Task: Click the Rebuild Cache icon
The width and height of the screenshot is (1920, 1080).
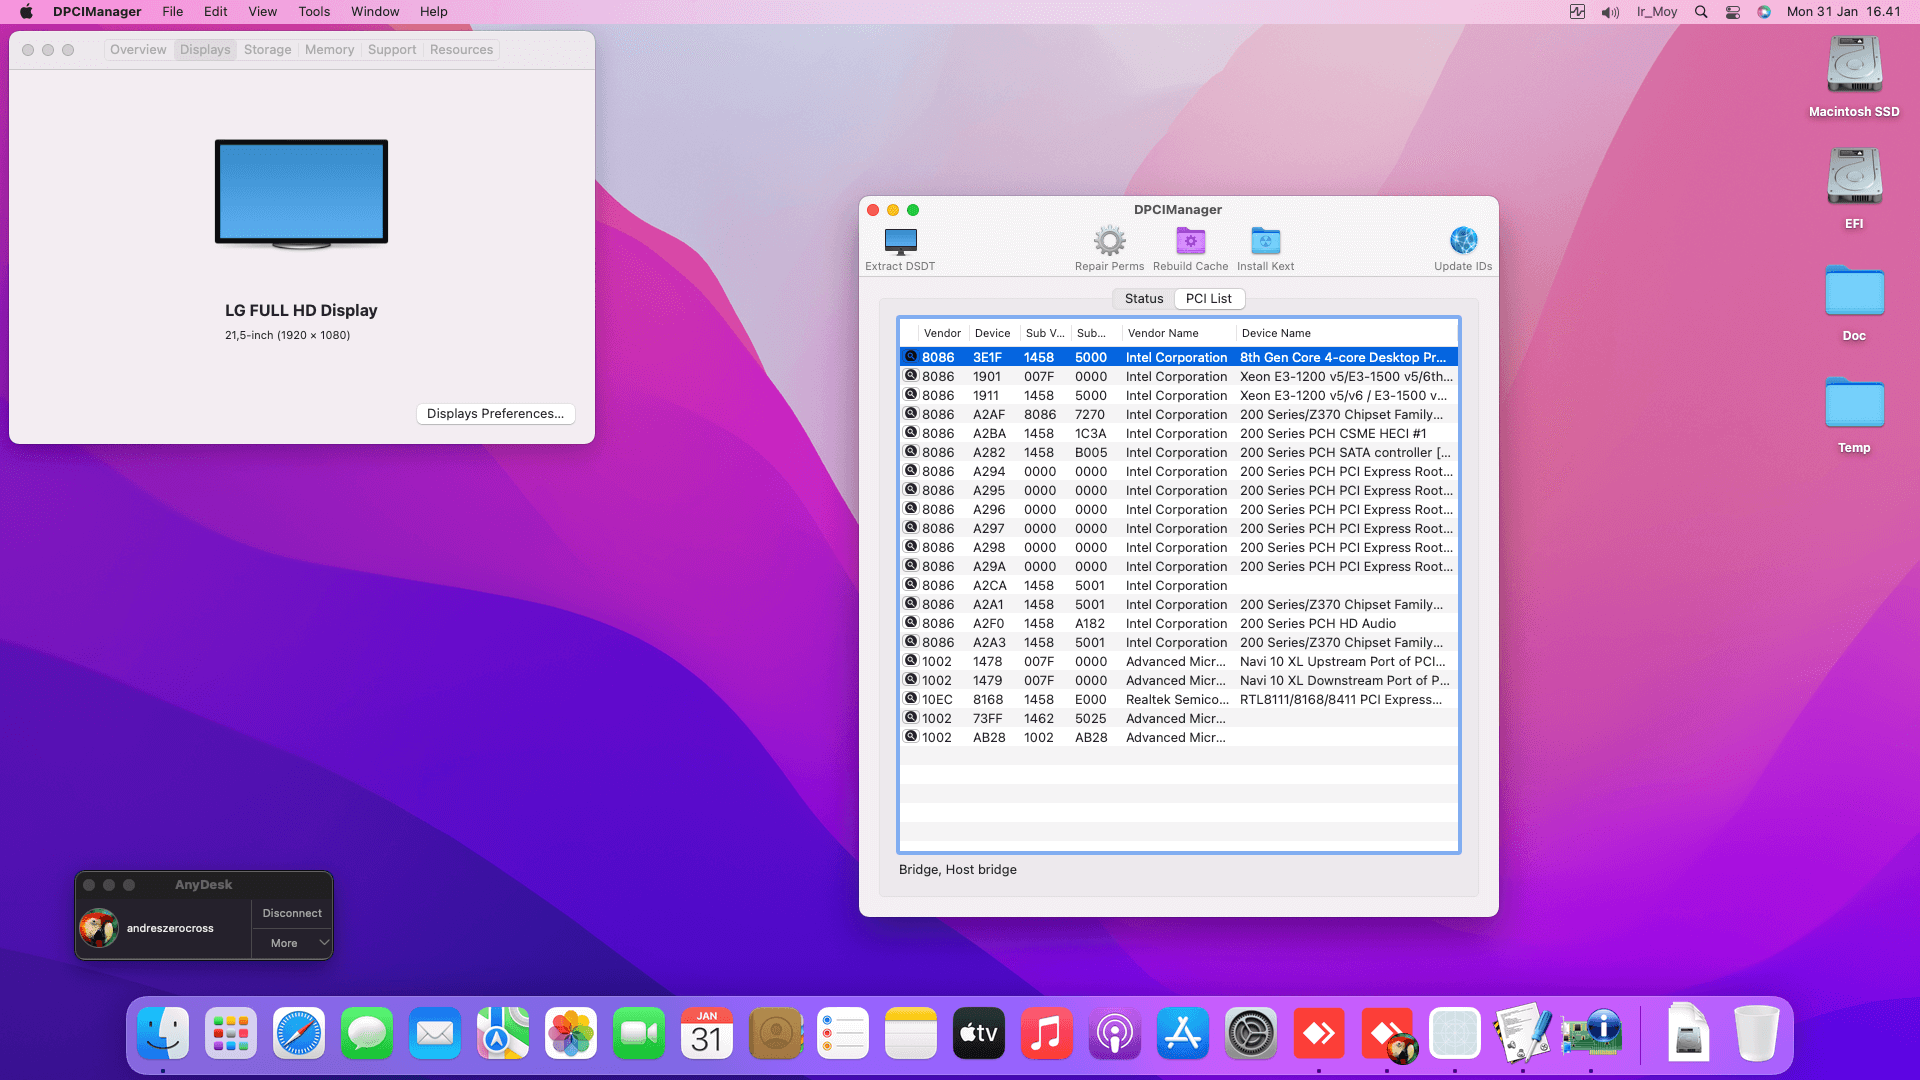Action: (1190, 241)
